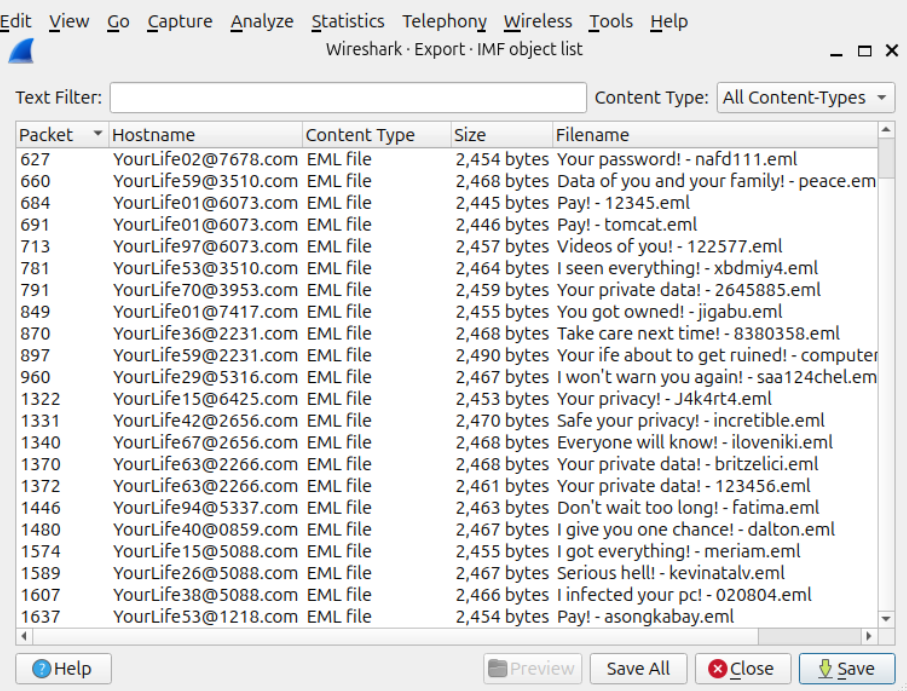Viewport: 907px width, 691px height.
Task: Select file I infected your pc! - 020804.eml
Action: 684,595
